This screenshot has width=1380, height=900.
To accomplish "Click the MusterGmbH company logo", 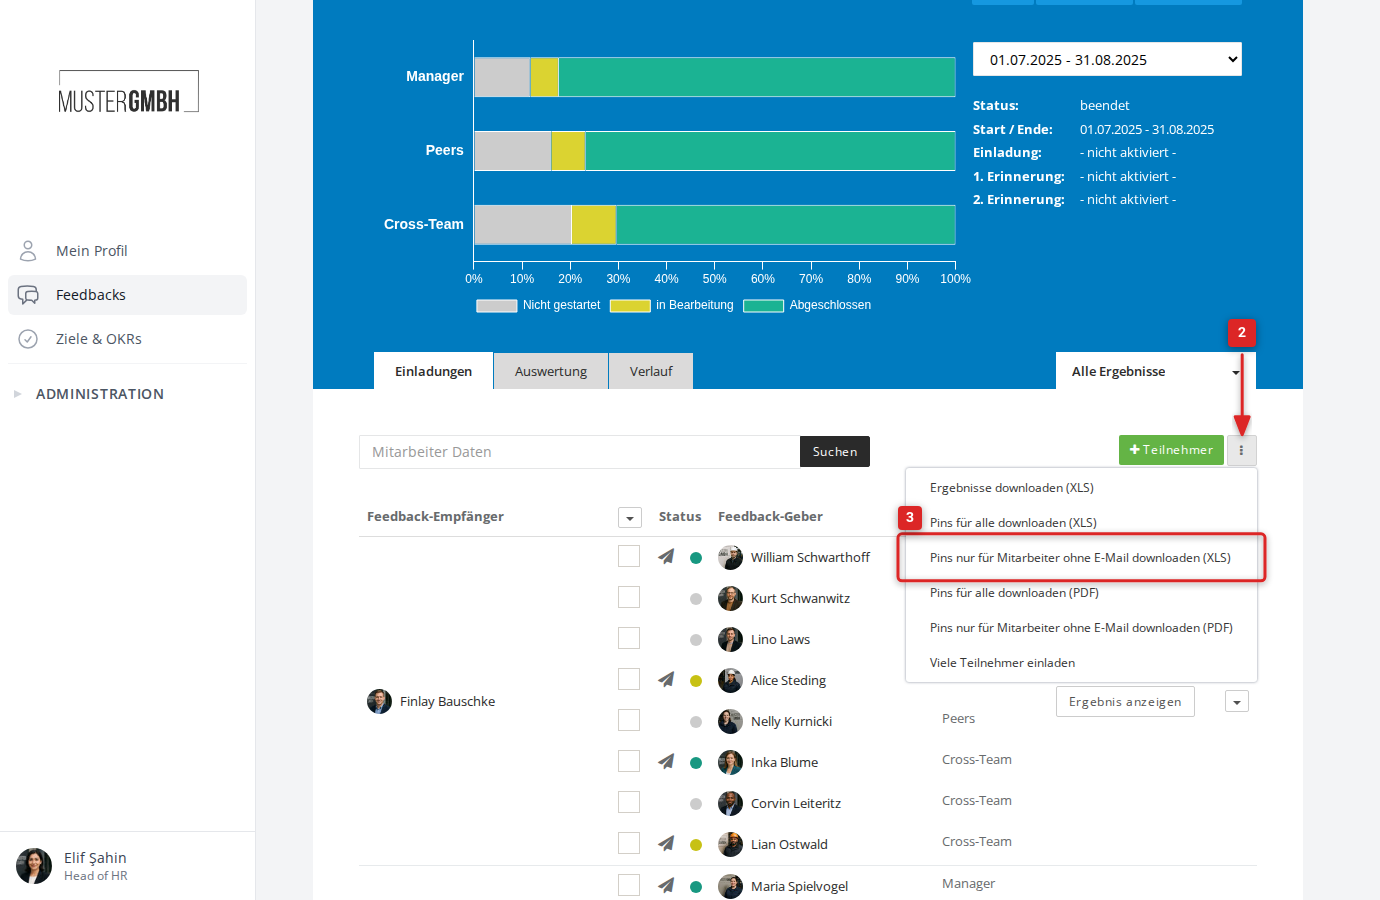I will coord(128,93).
